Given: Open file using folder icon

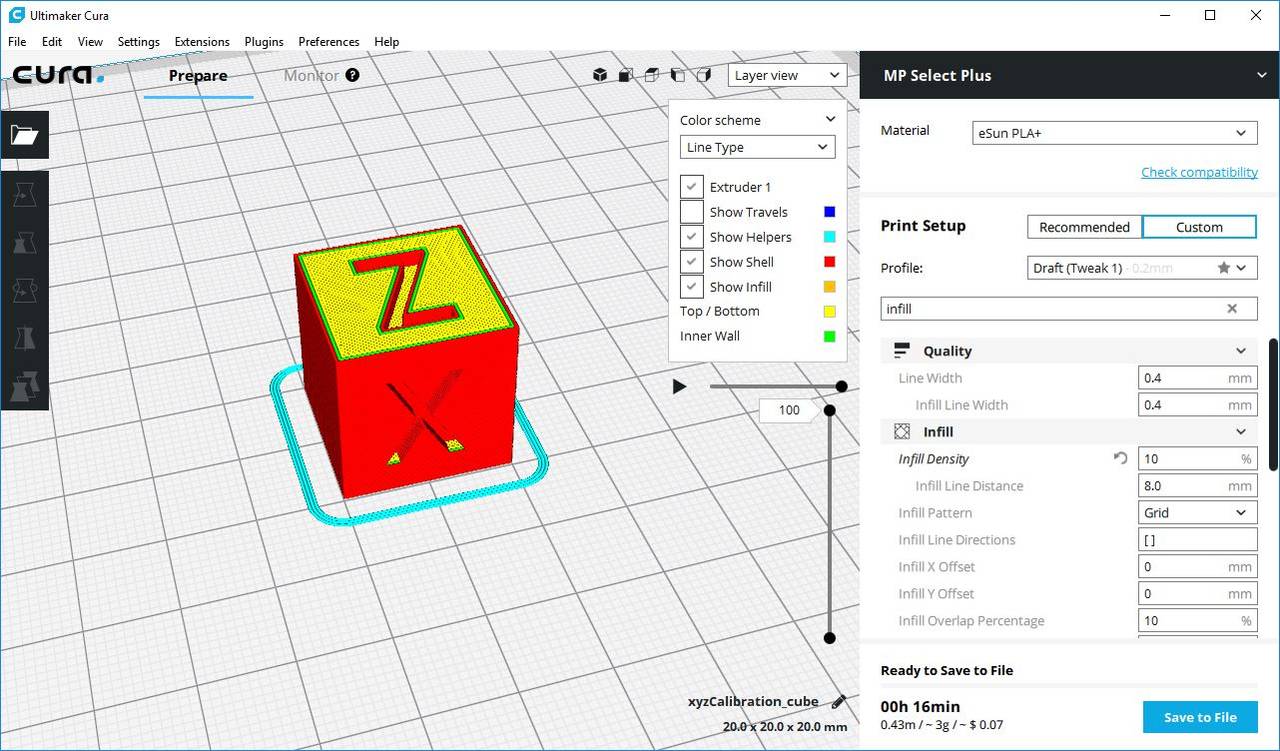Looking at the screenshot, I should 24,136.
